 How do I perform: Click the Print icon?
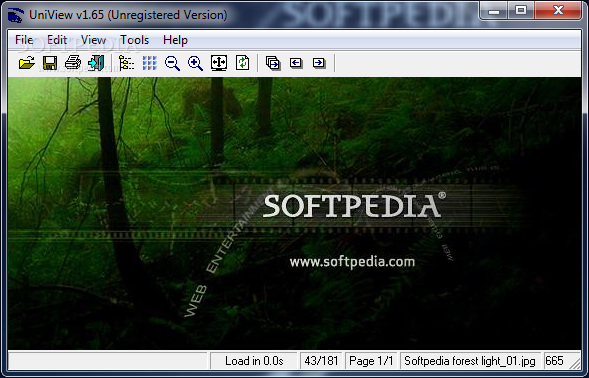tap(73, 63)
